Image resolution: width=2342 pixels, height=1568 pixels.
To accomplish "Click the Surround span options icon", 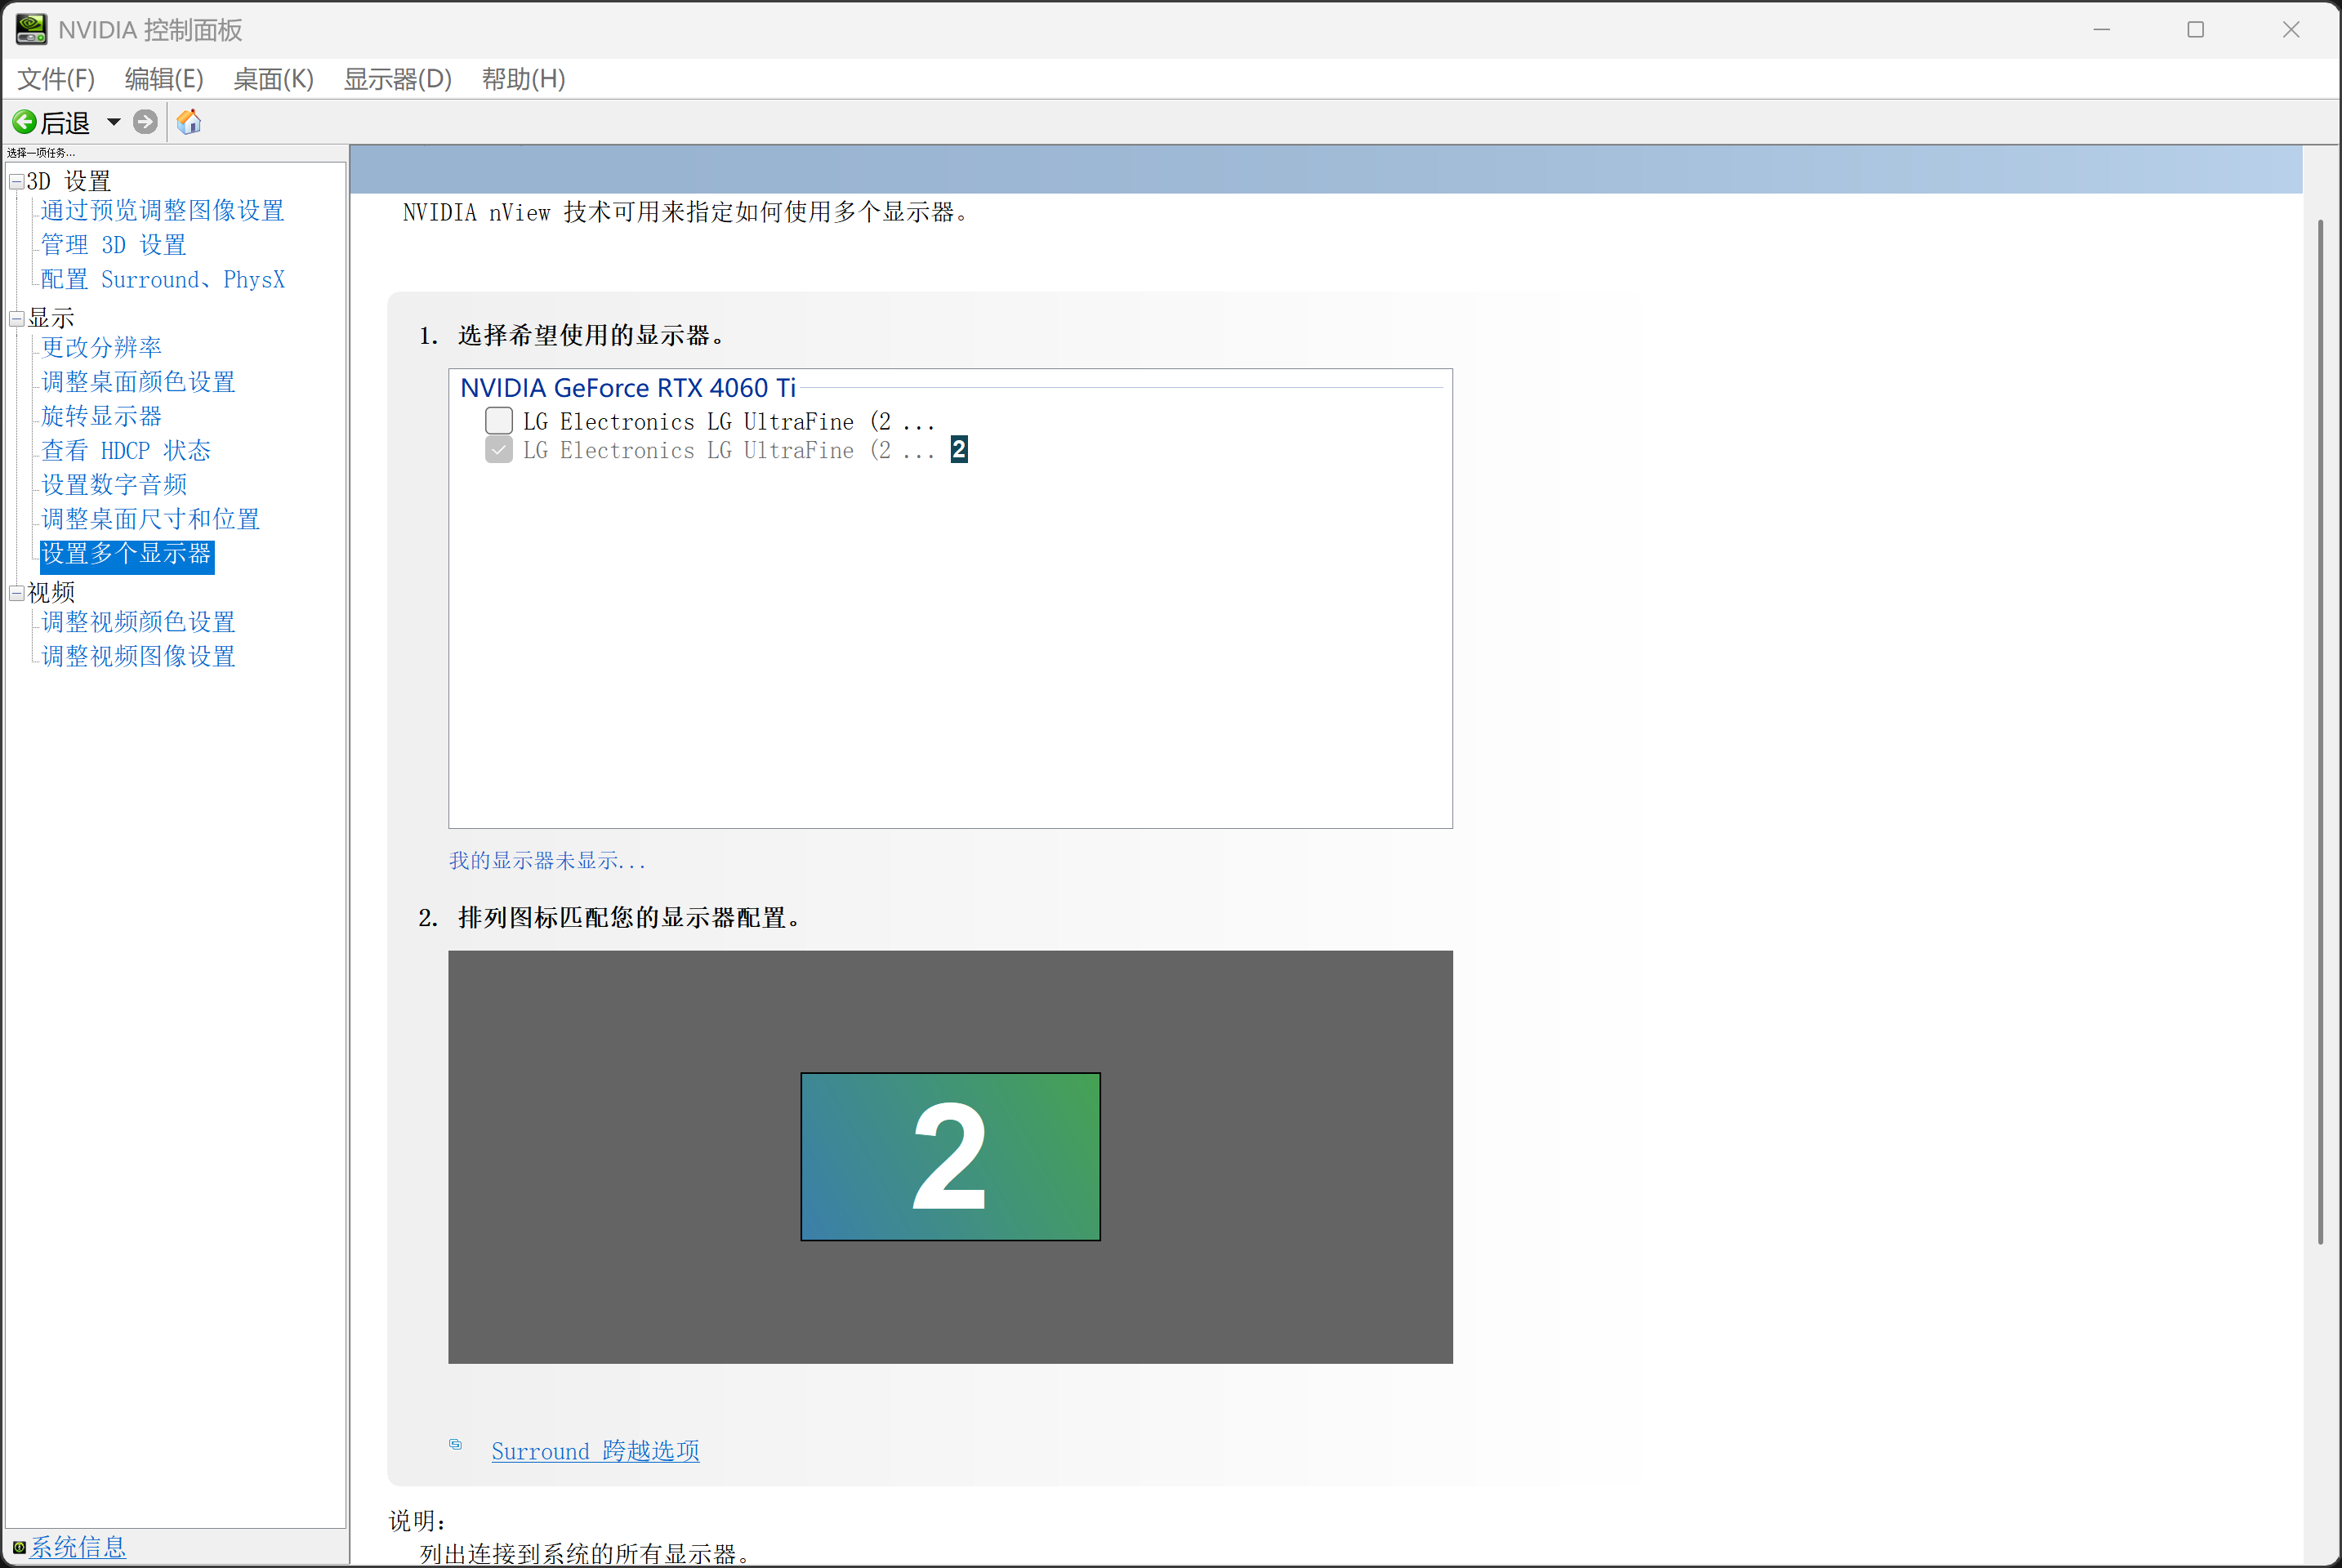I will click(x=456, y=1444).
